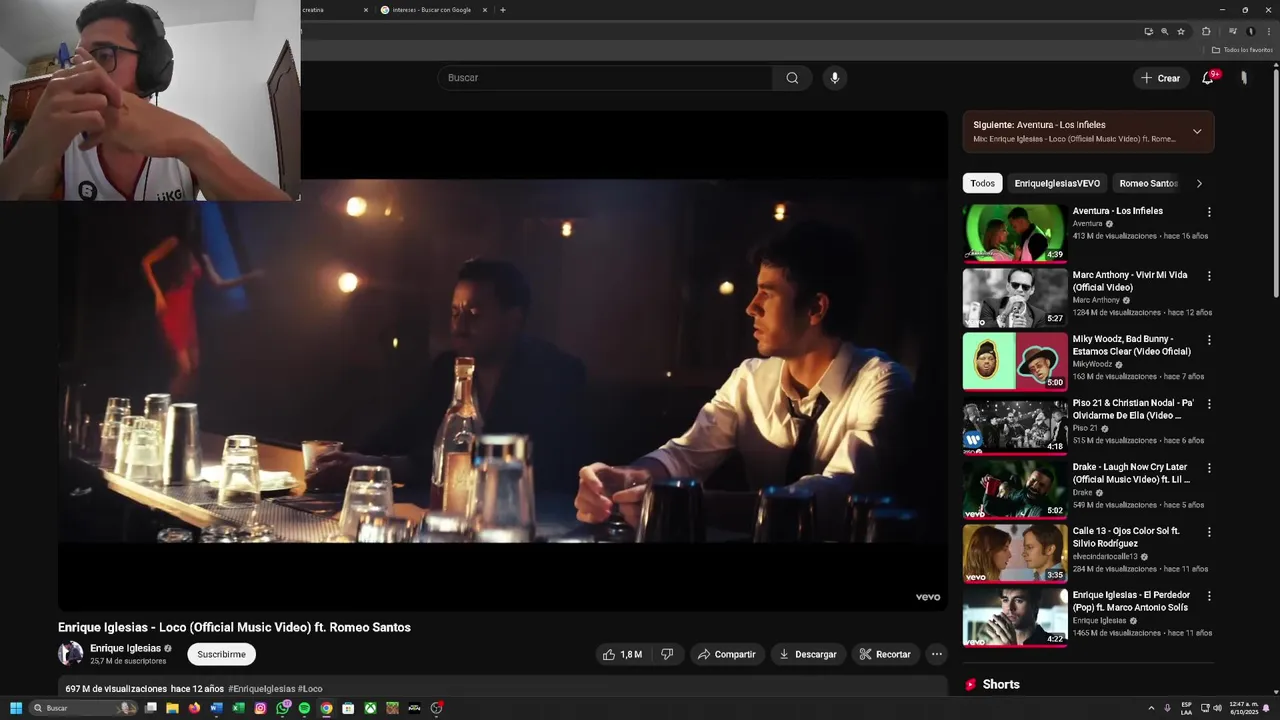Open options for El Perdedor video
This screenshot has width=1280, height=720.
1209,596
